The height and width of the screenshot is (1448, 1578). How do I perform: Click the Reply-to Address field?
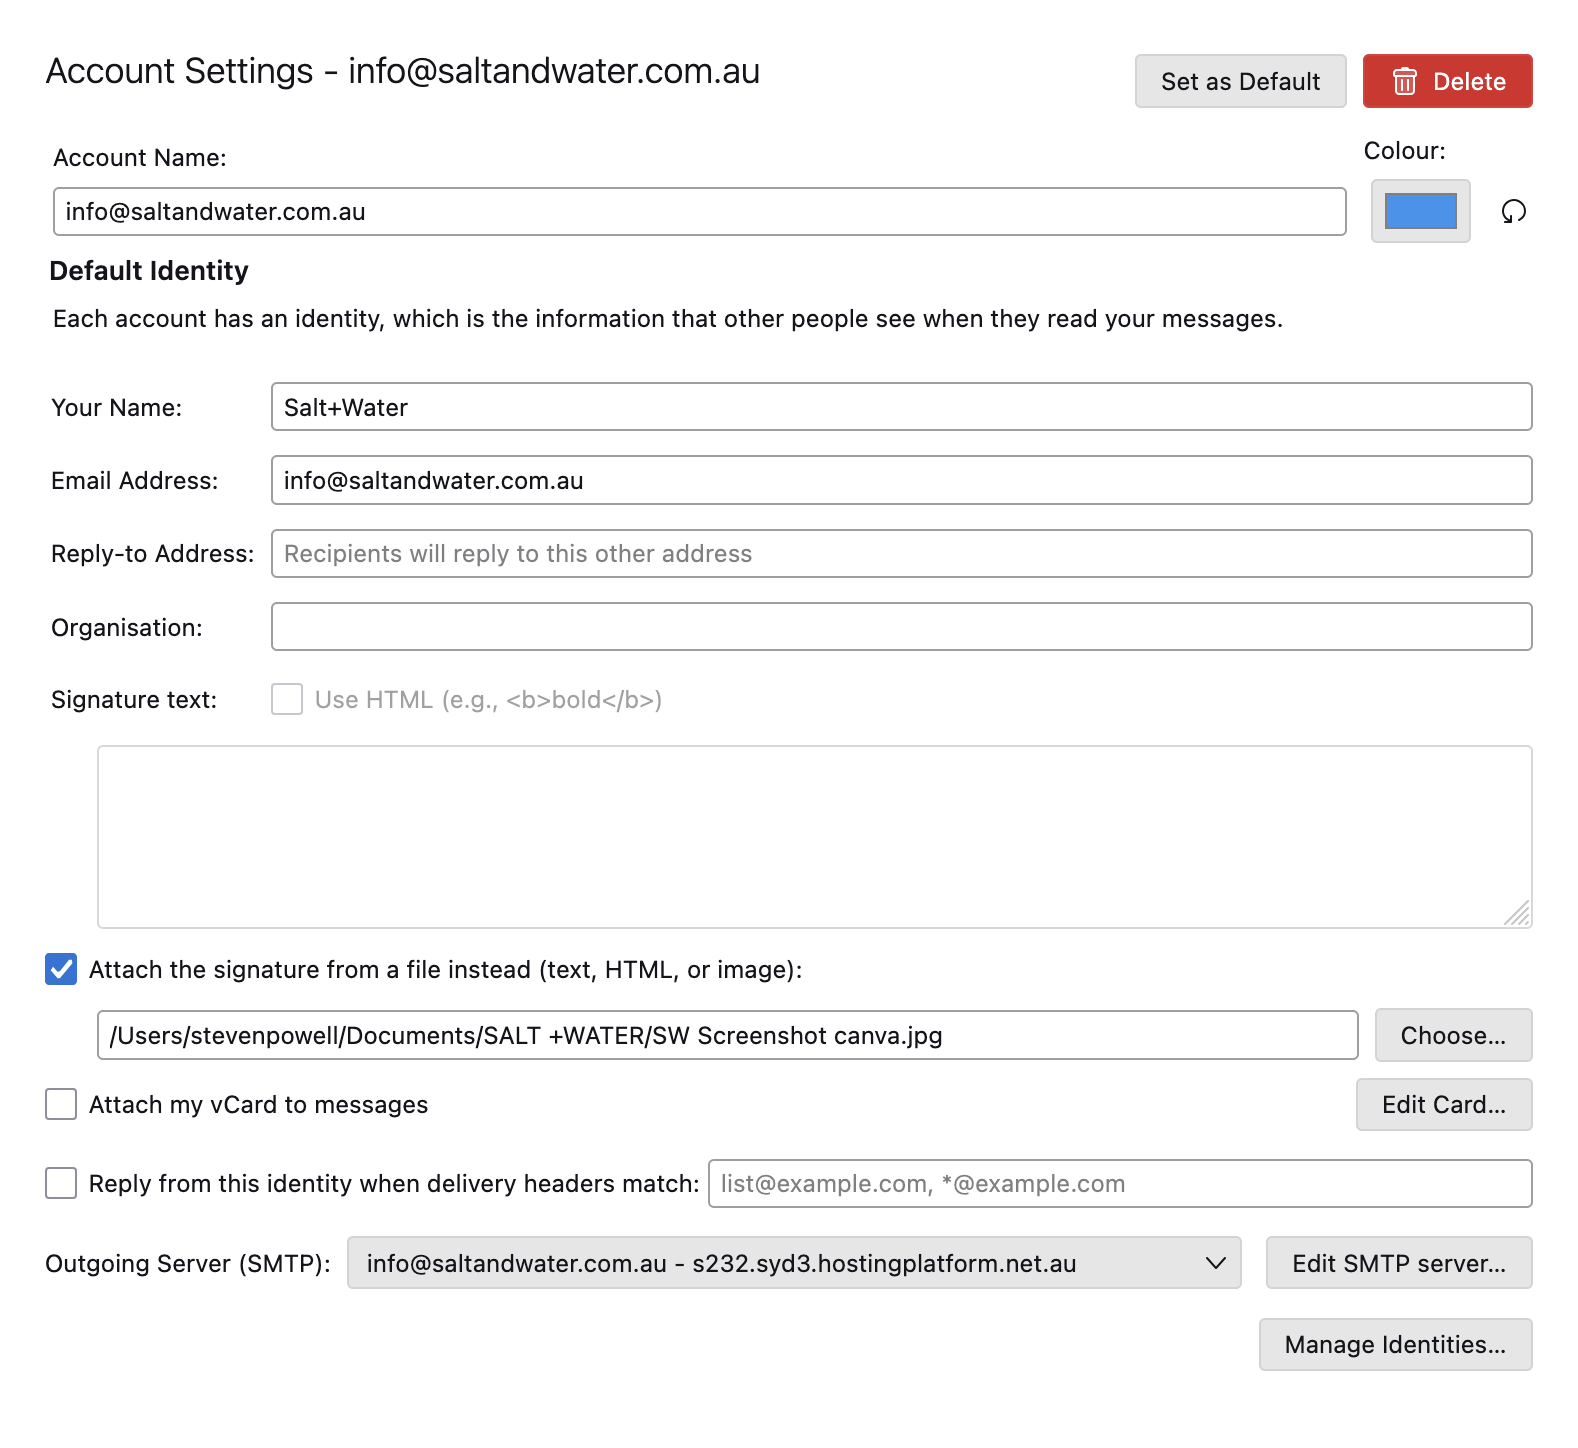[x=901, y=553]
